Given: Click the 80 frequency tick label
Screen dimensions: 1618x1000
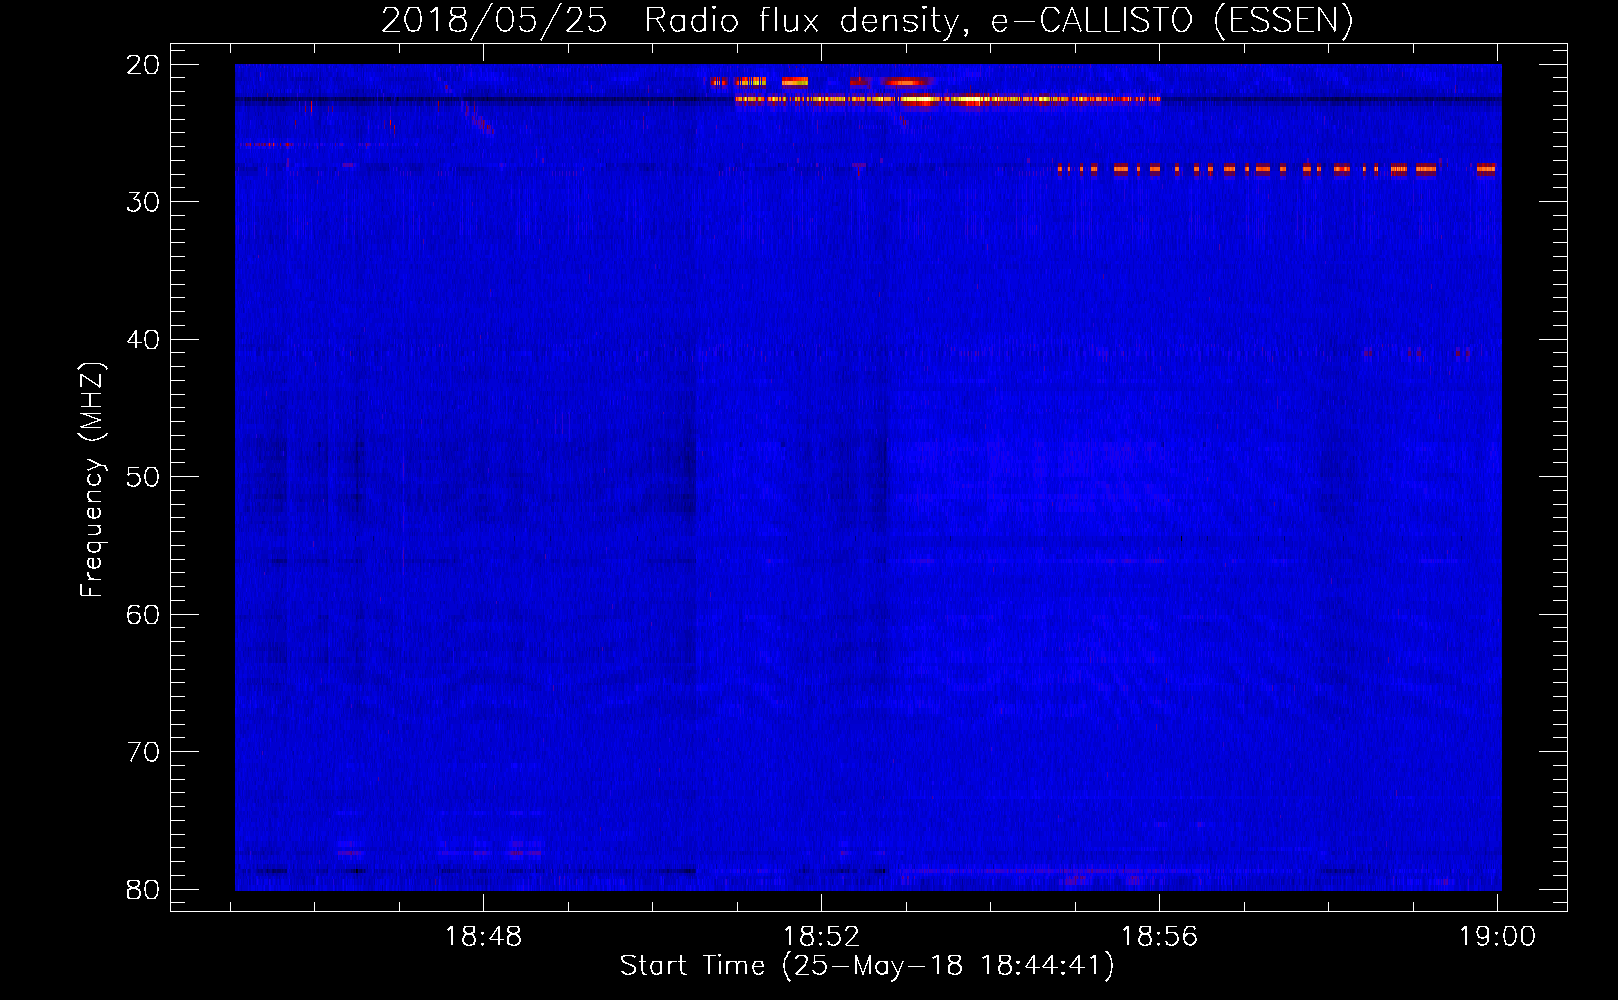Looking at the screenshot, I should (143, 890).
